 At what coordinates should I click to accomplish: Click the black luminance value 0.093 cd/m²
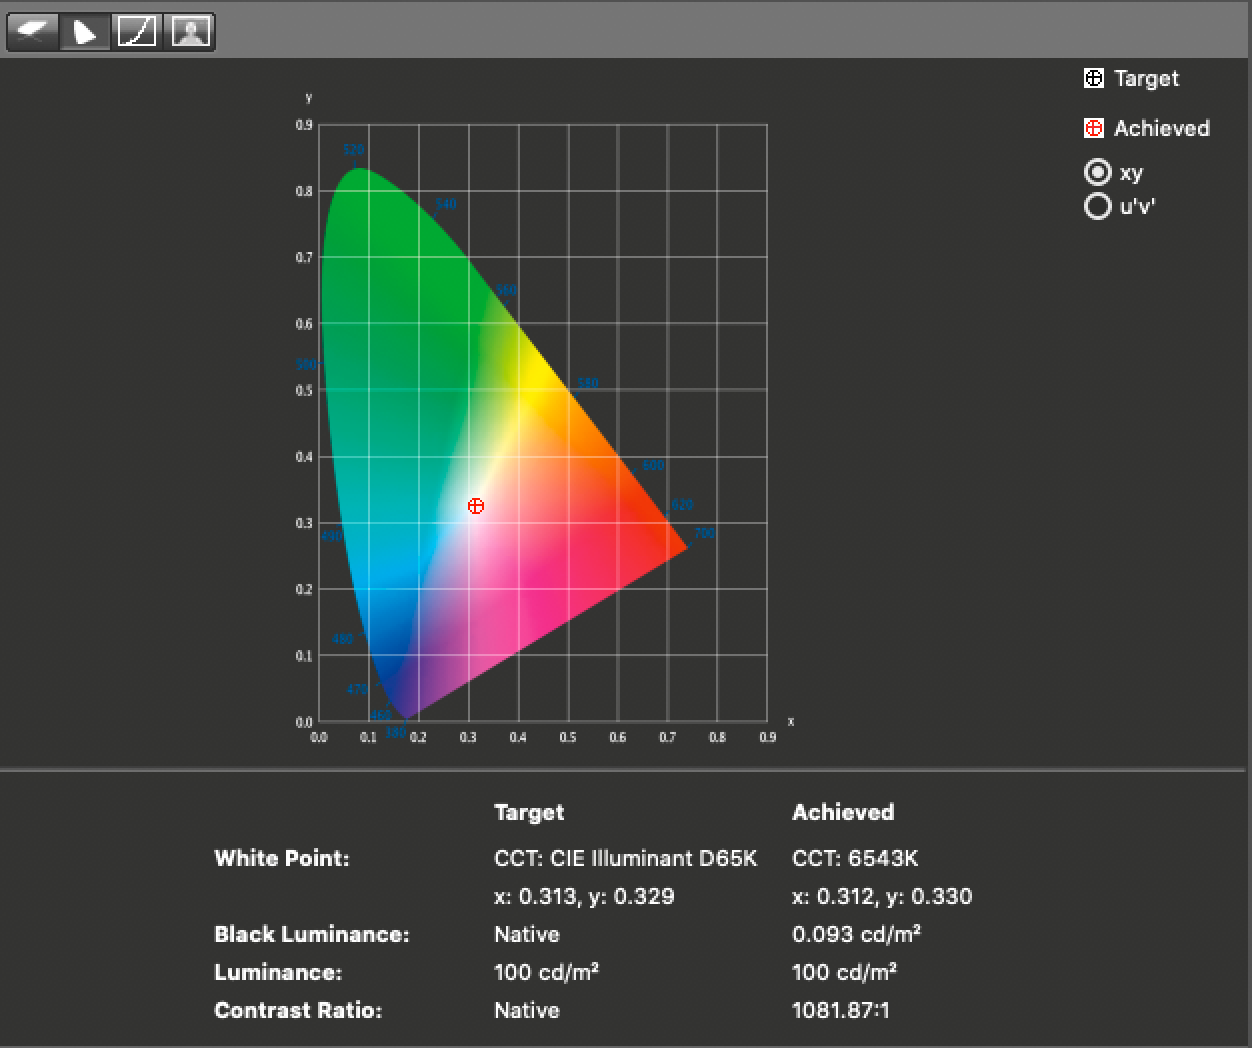pyautogui.click(x=856, y=934)
